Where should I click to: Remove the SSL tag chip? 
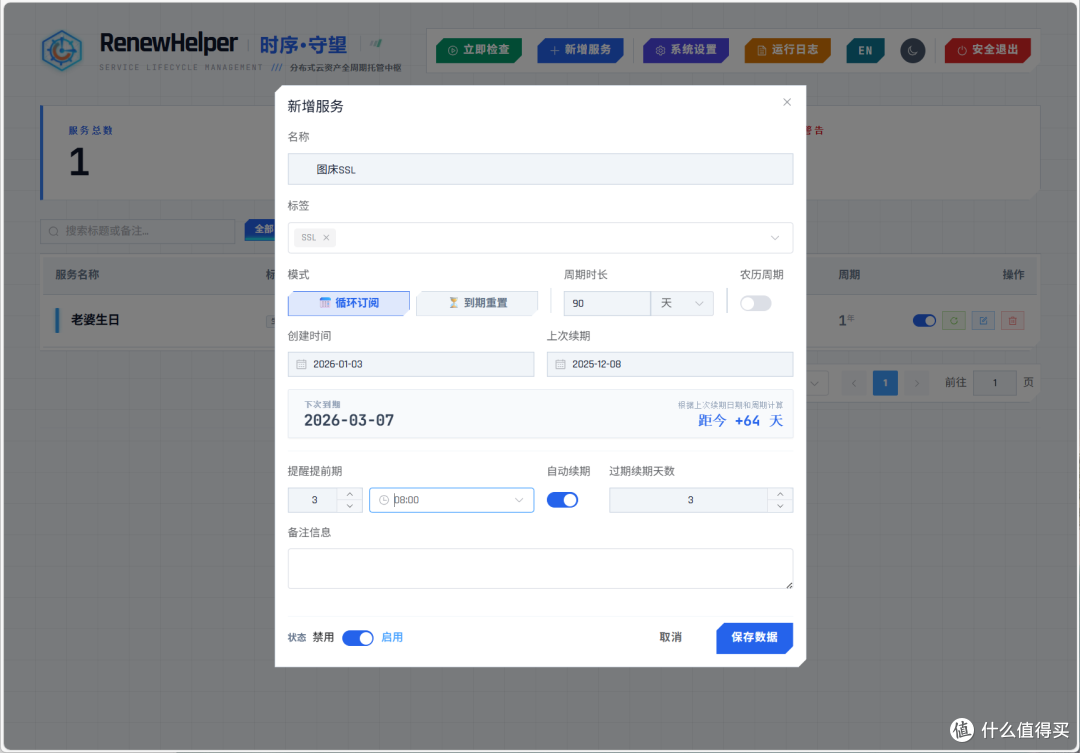326,238
